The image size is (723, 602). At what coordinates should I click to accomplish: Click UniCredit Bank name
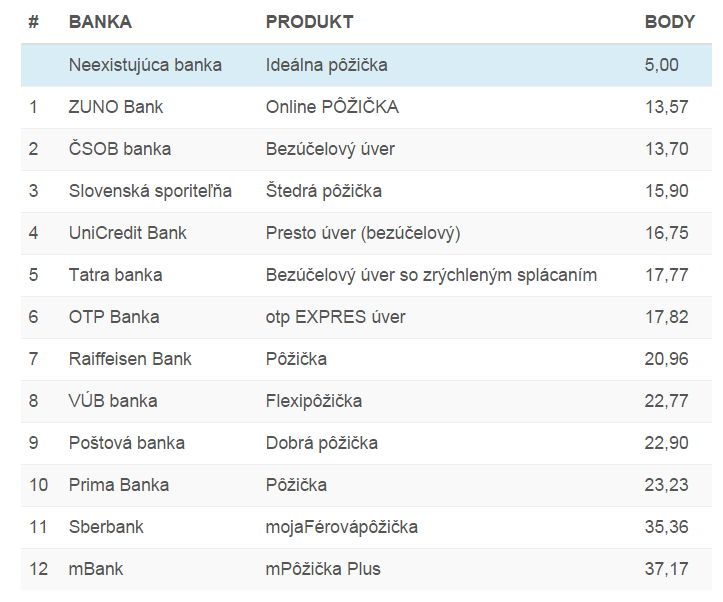(x=127, y=233)
